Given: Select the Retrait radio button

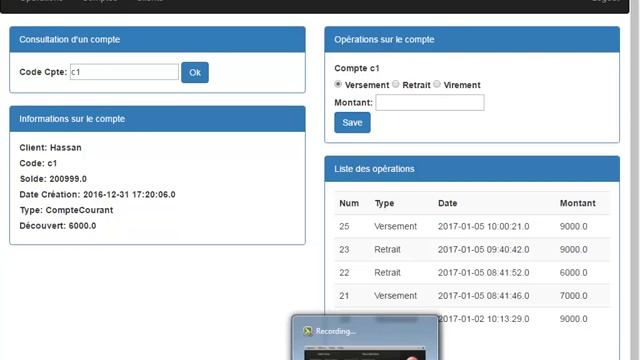Looking at the screenshot, I should pyautogui.click(x=396, y=84).
